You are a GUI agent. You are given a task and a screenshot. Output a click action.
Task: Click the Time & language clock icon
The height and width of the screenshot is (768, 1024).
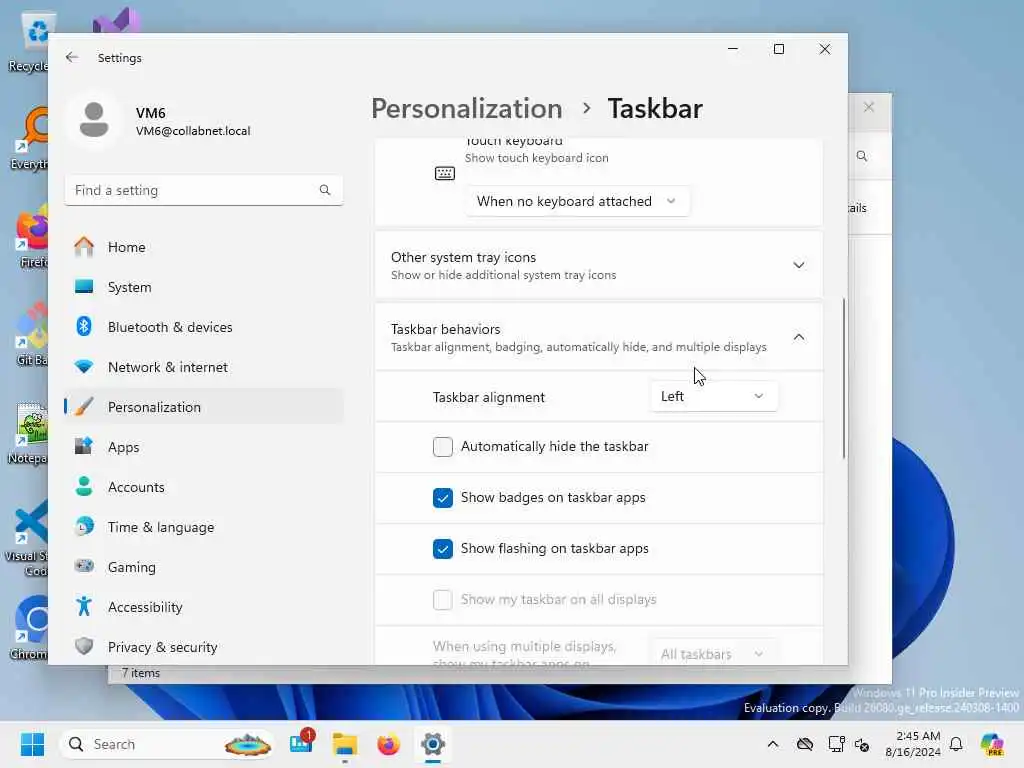click(x=84, y=526)
